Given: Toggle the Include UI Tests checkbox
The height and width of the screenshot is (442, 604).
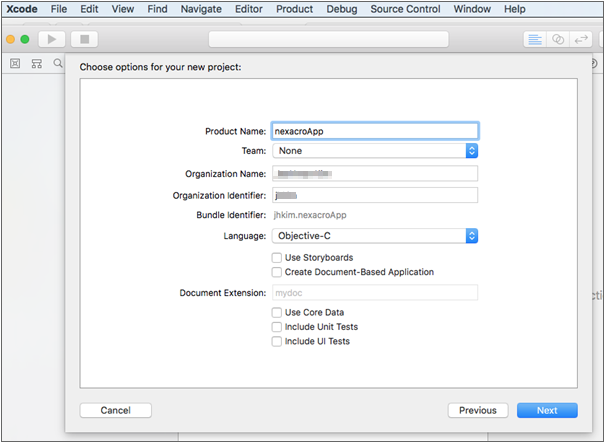Looking at the screenshot, I should click(277, 341).
